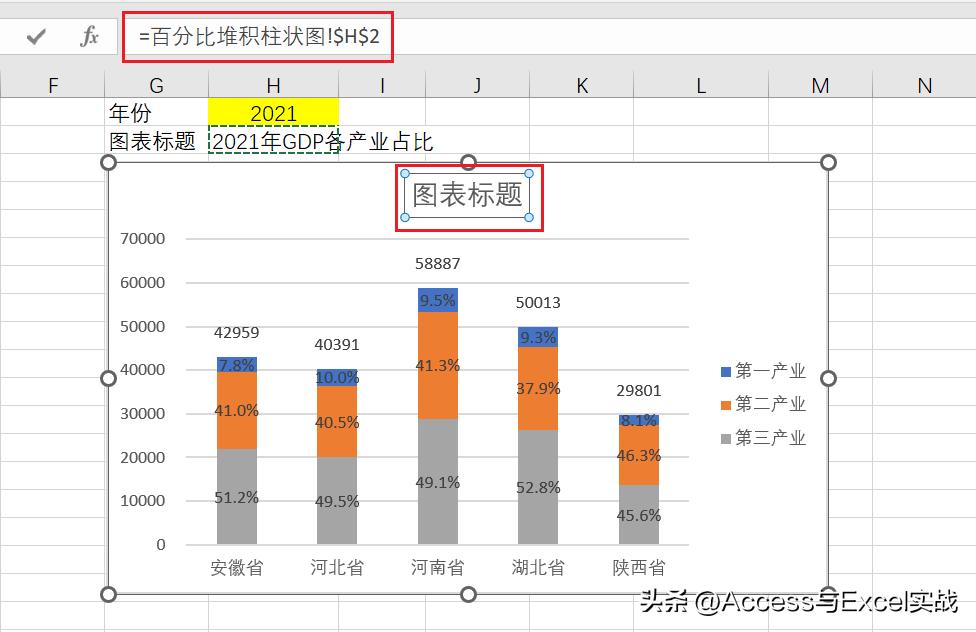Select column header M
Image resolution: width=976 pixels, height=632 pixels.
pyautogui.click(x=820, y=86)
